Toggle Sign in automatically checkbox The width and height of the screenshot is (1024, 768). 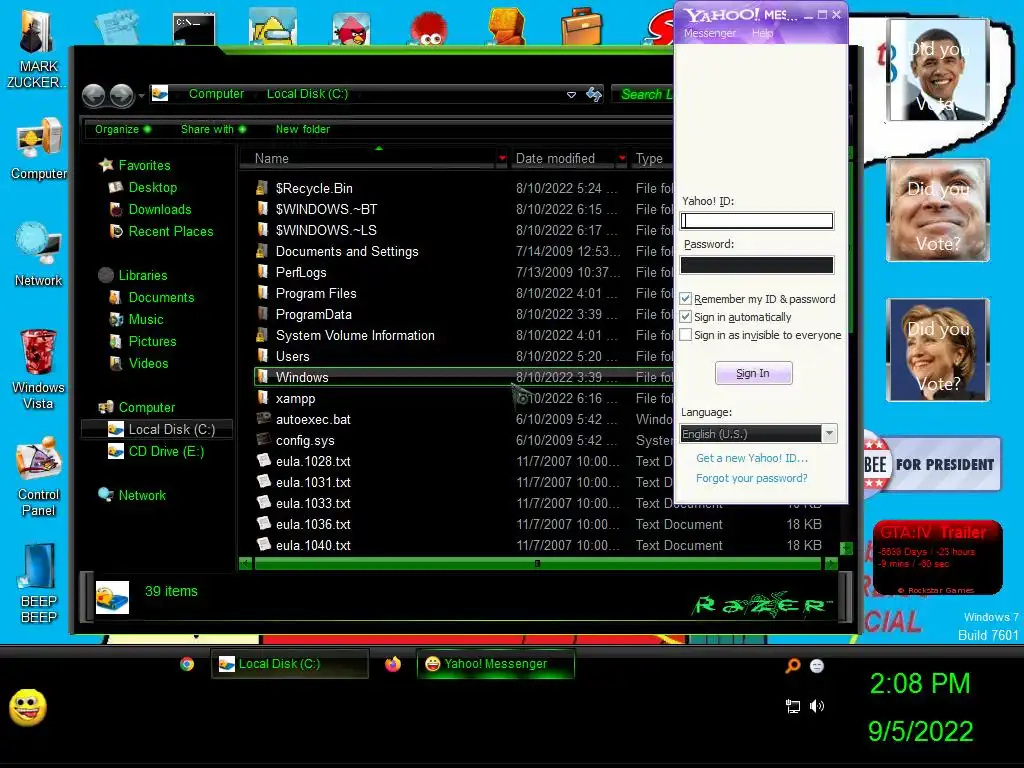point(686,317)
